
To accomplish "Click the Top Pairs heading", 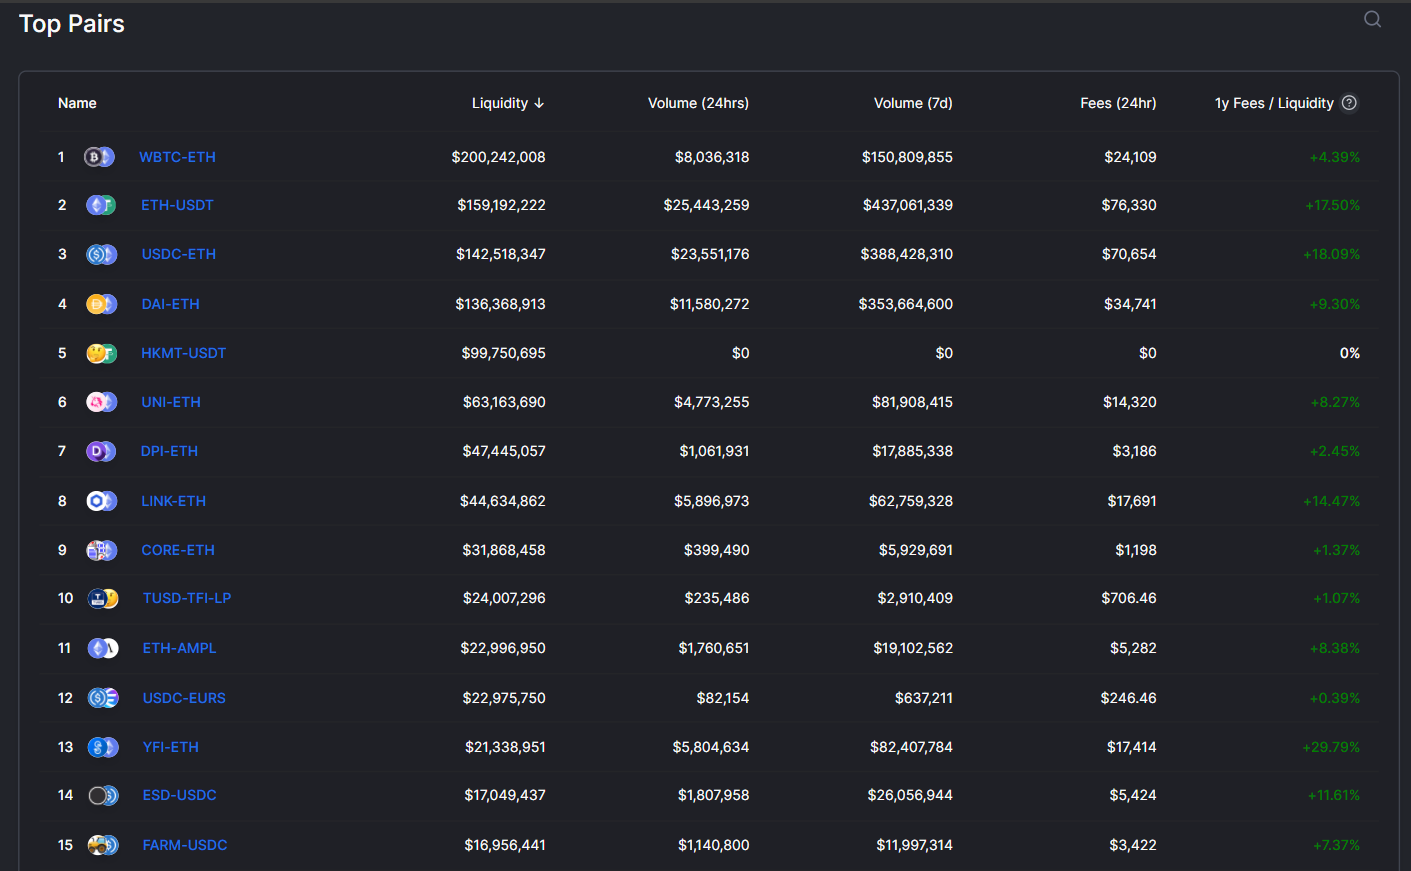I will point(72,24).
